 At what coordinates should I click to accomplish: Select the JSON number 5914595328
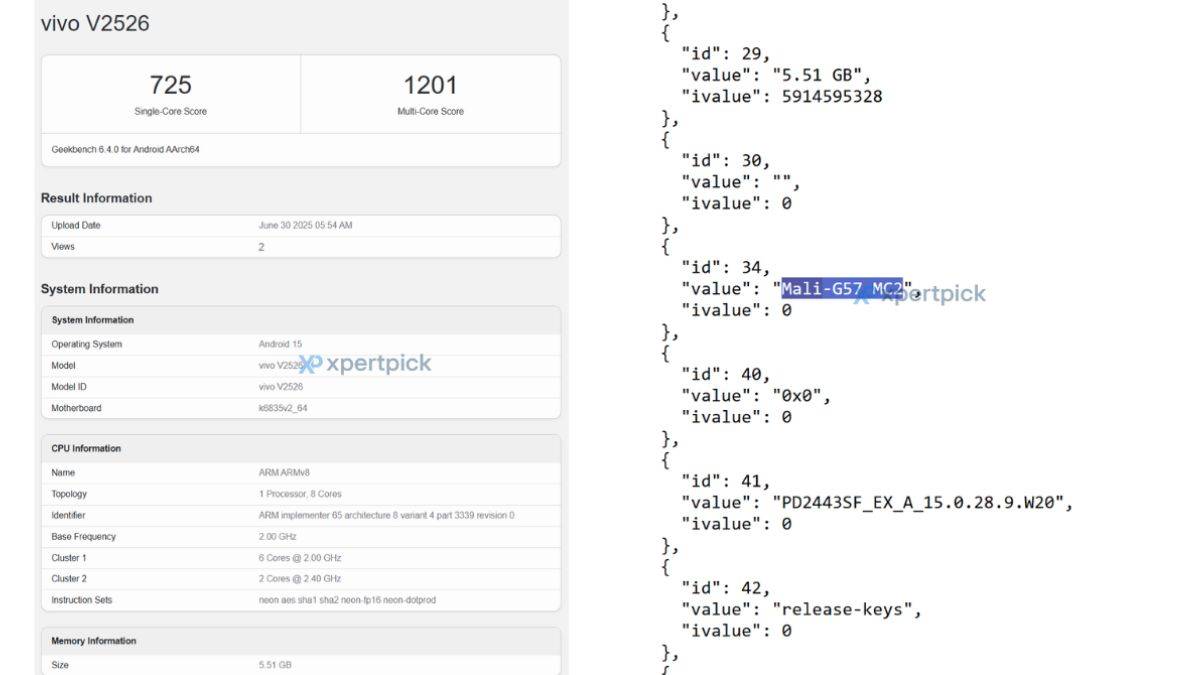coord(832,97)
